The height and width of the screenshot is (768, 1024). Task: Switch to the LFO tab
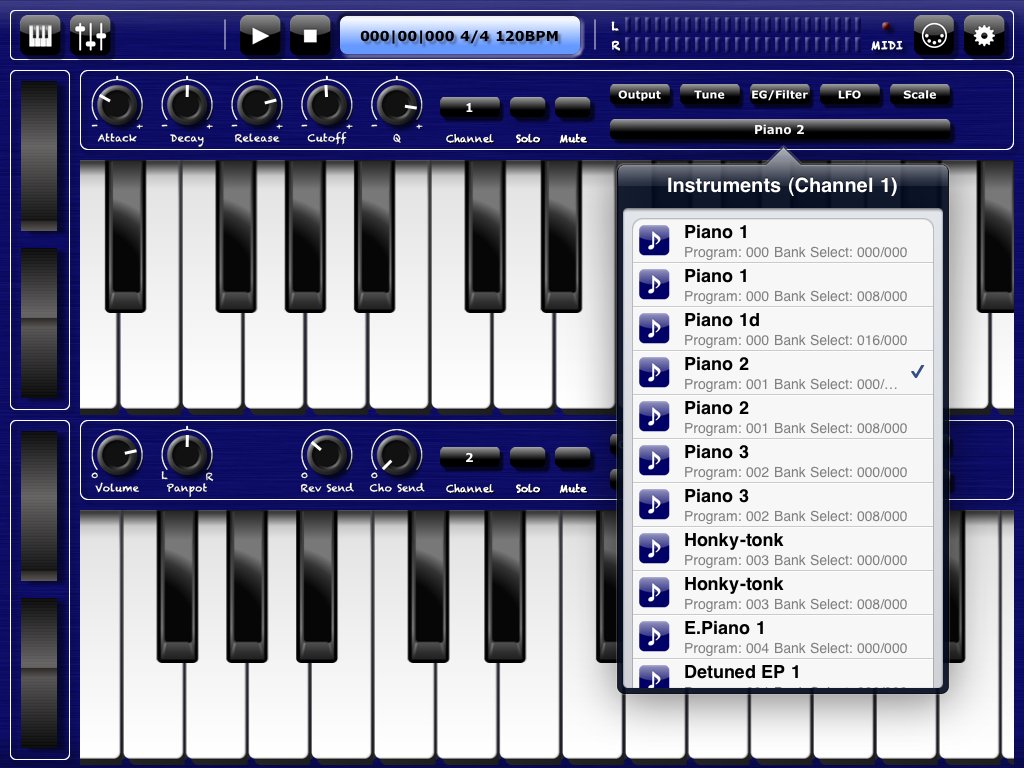849,95
